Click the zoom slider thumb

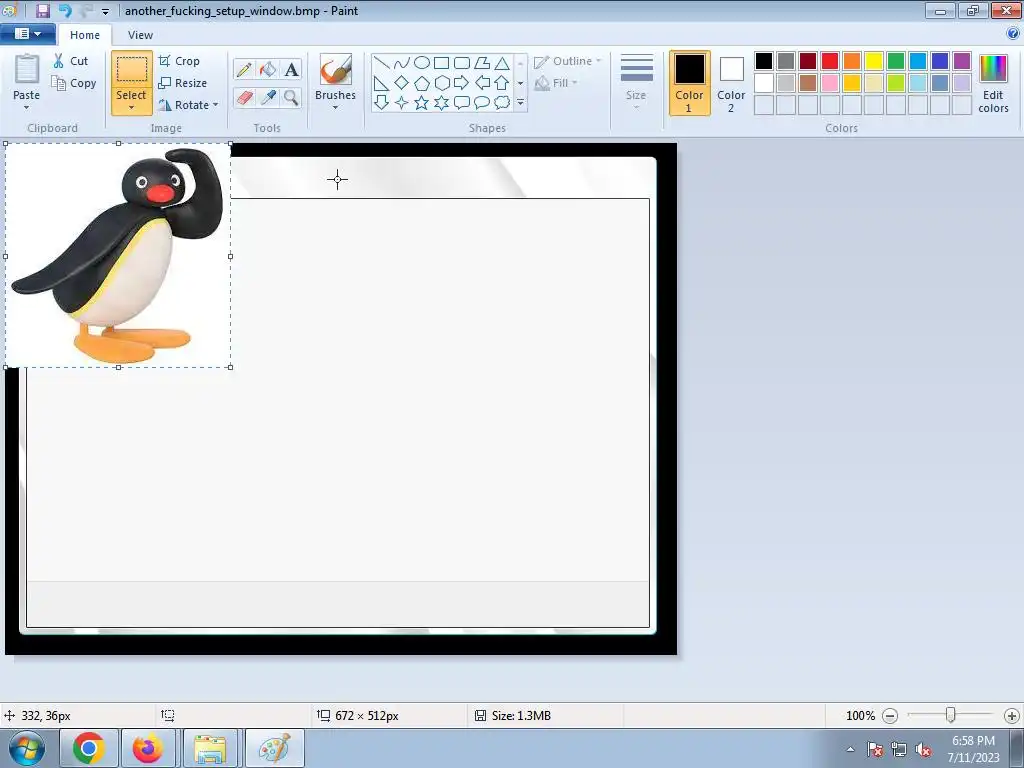[951, 716]
